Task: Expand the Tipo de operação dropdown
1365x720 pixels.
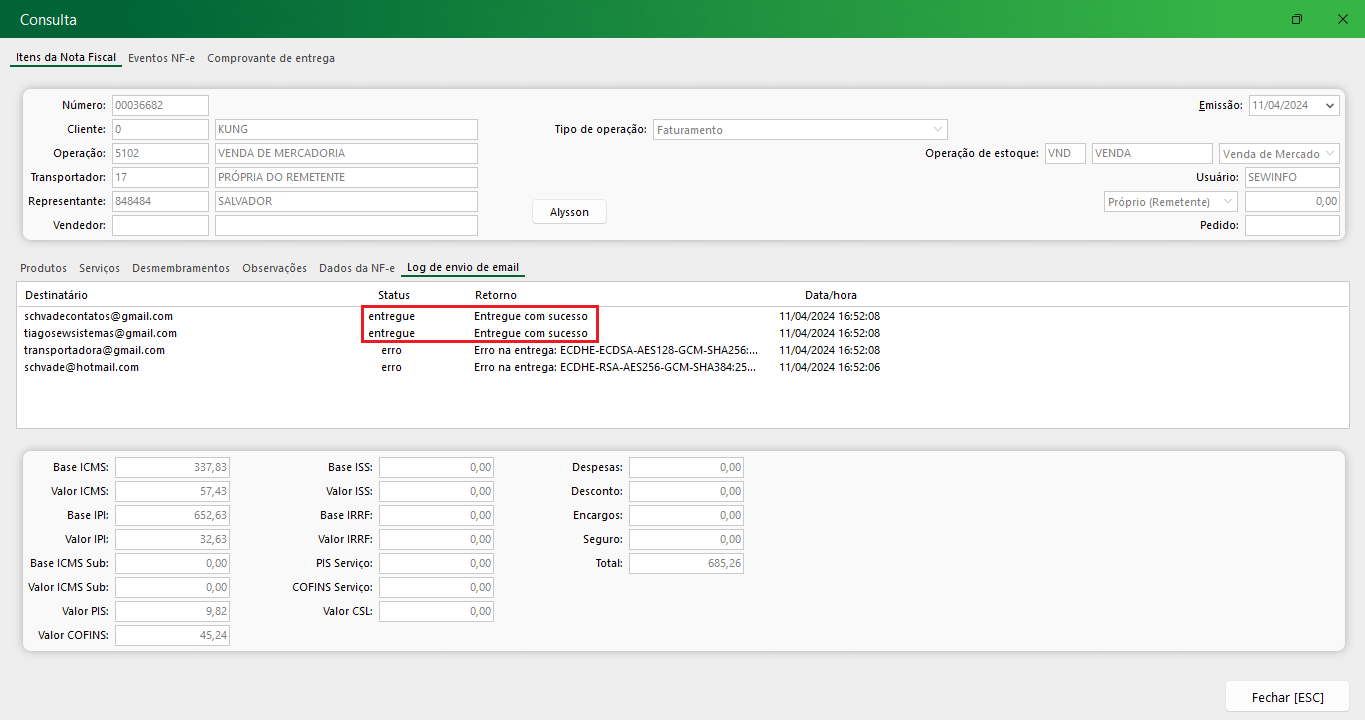Action: point(937,130)
